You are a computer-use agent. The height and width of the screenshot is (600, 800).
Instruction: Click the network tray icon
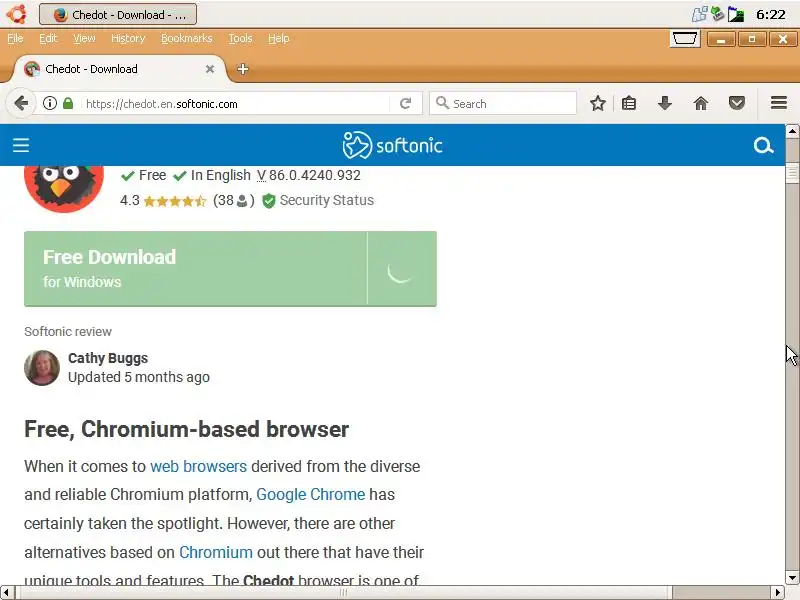pyautogui.click(x=717, y=14)
